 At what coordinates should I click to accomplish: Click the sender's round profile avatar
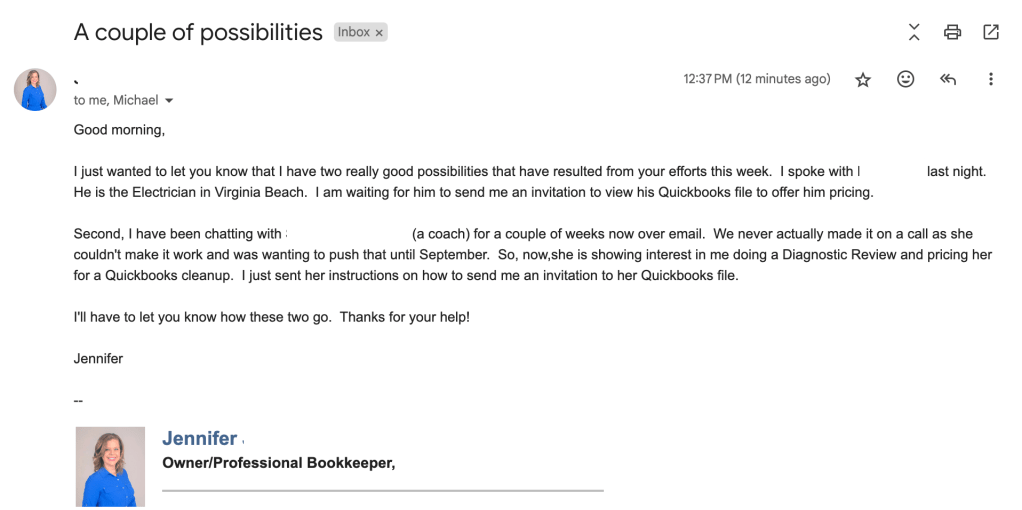point(35,89)
